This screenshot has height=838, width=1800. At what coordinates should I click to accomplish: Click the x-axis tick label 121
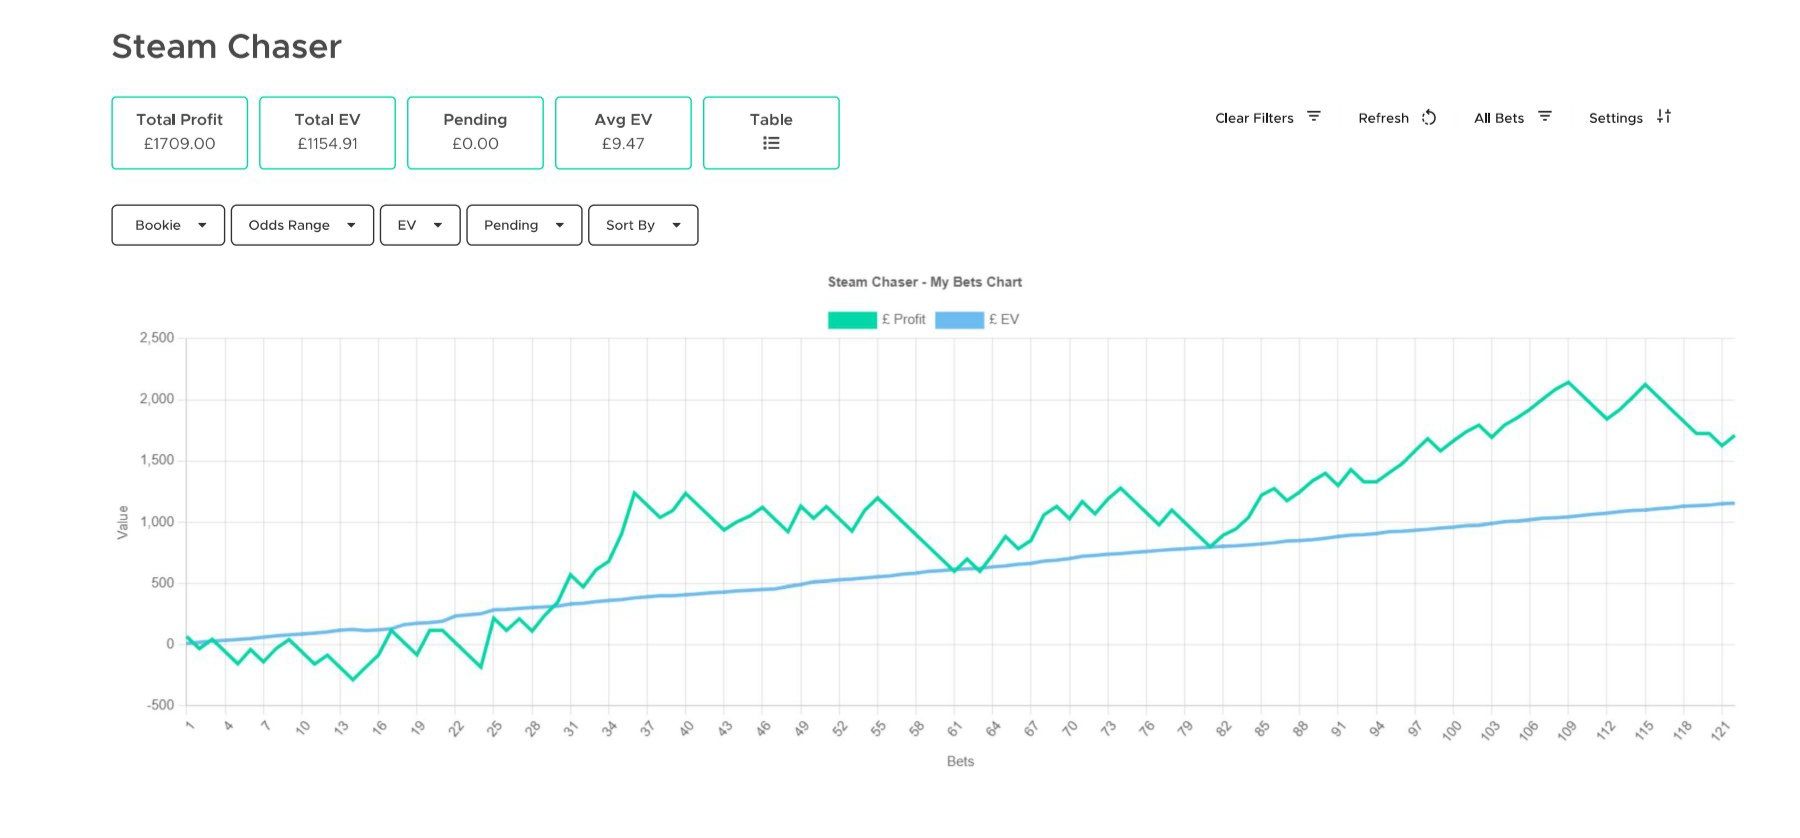point(1720,731)
